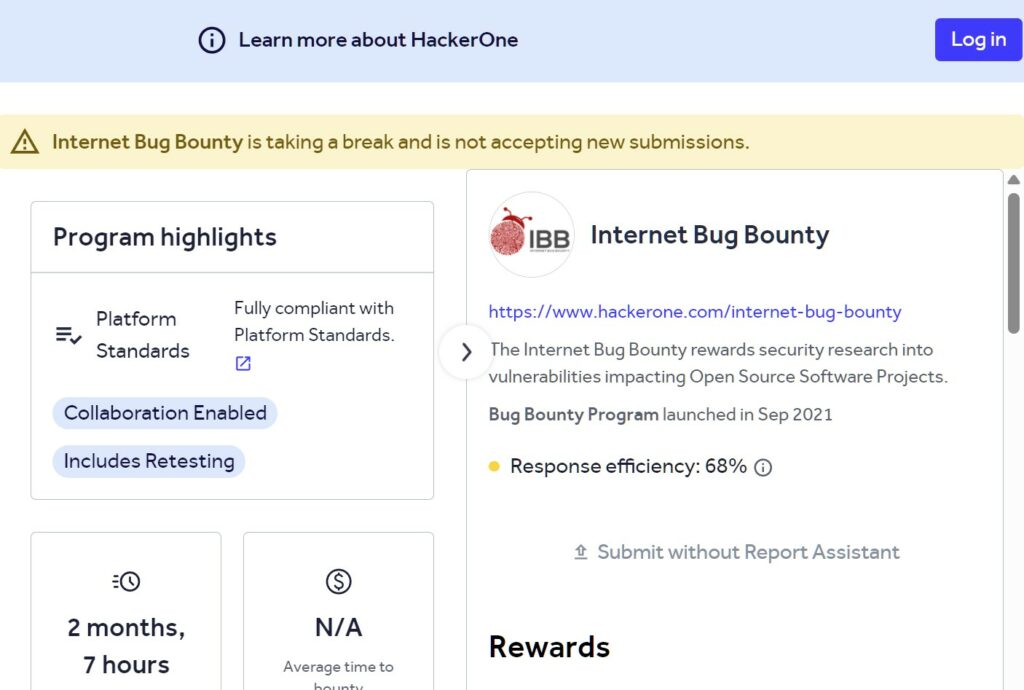Click the info icon beside Learn more
Viewport: 1024px width, 690px height.
212,40
